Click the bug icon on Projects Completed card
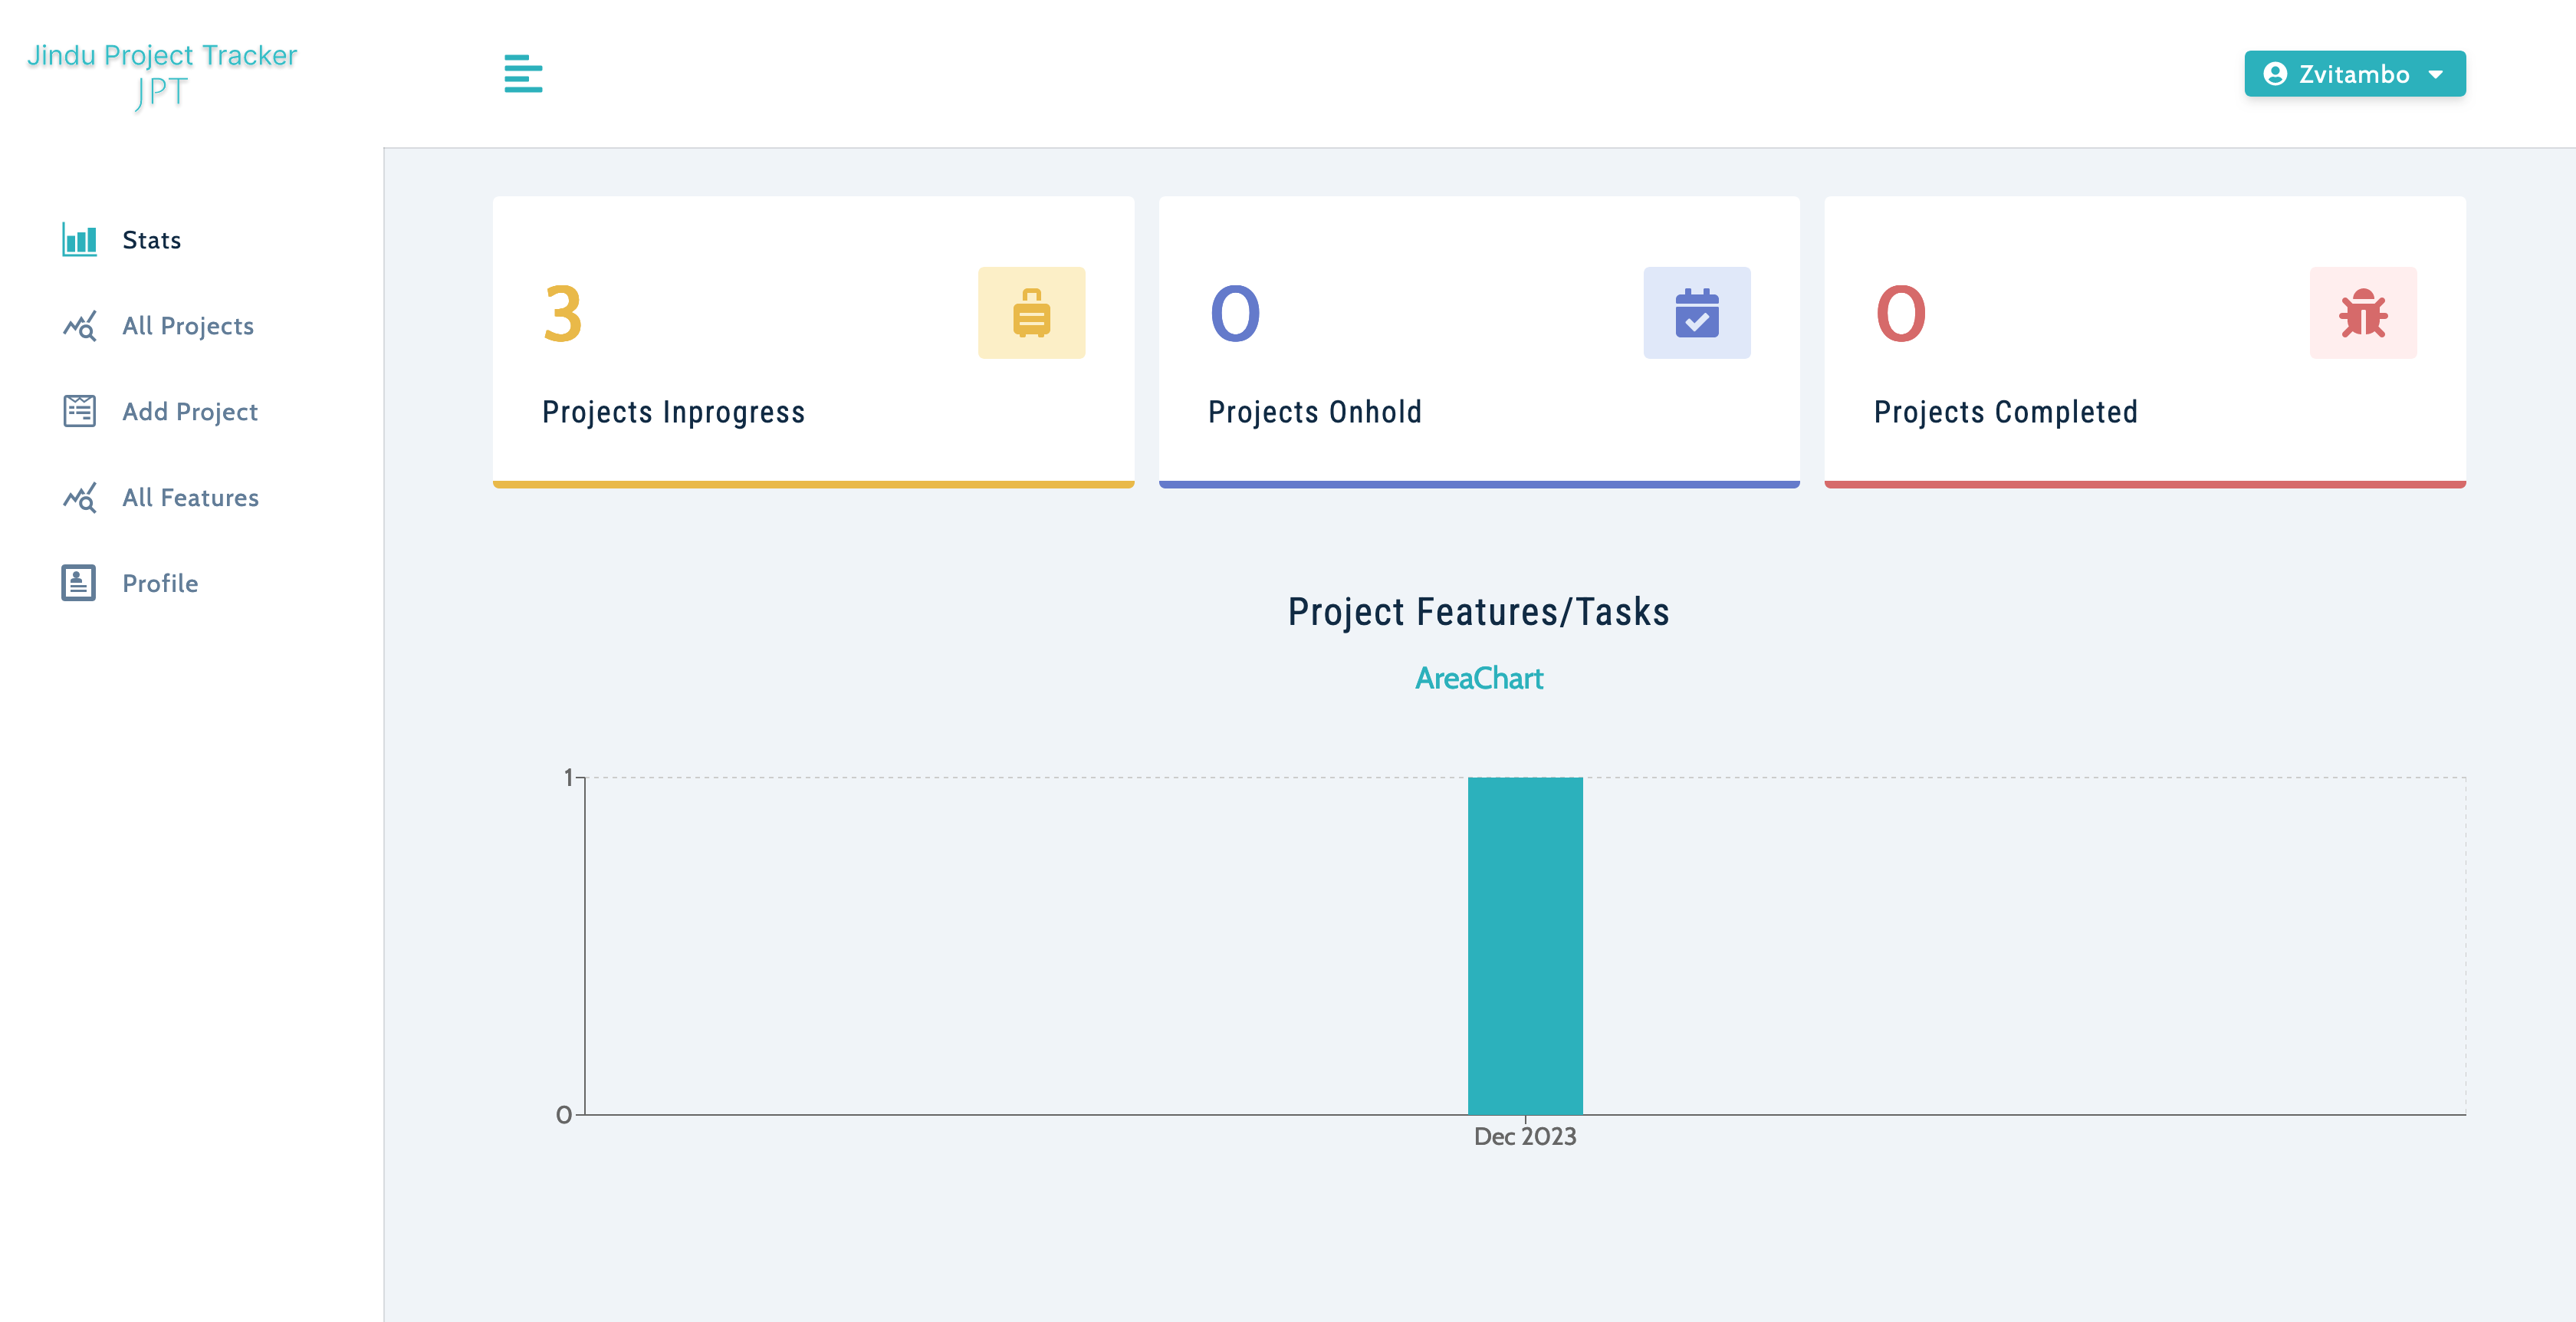 tap(2363, 313)
